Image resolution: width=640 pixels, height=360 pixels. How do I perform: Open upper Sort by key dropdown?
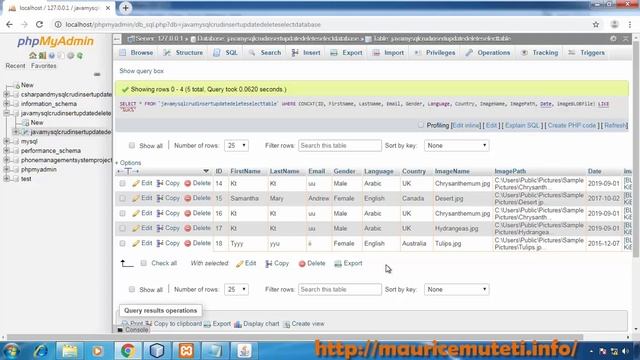(456, 145)
